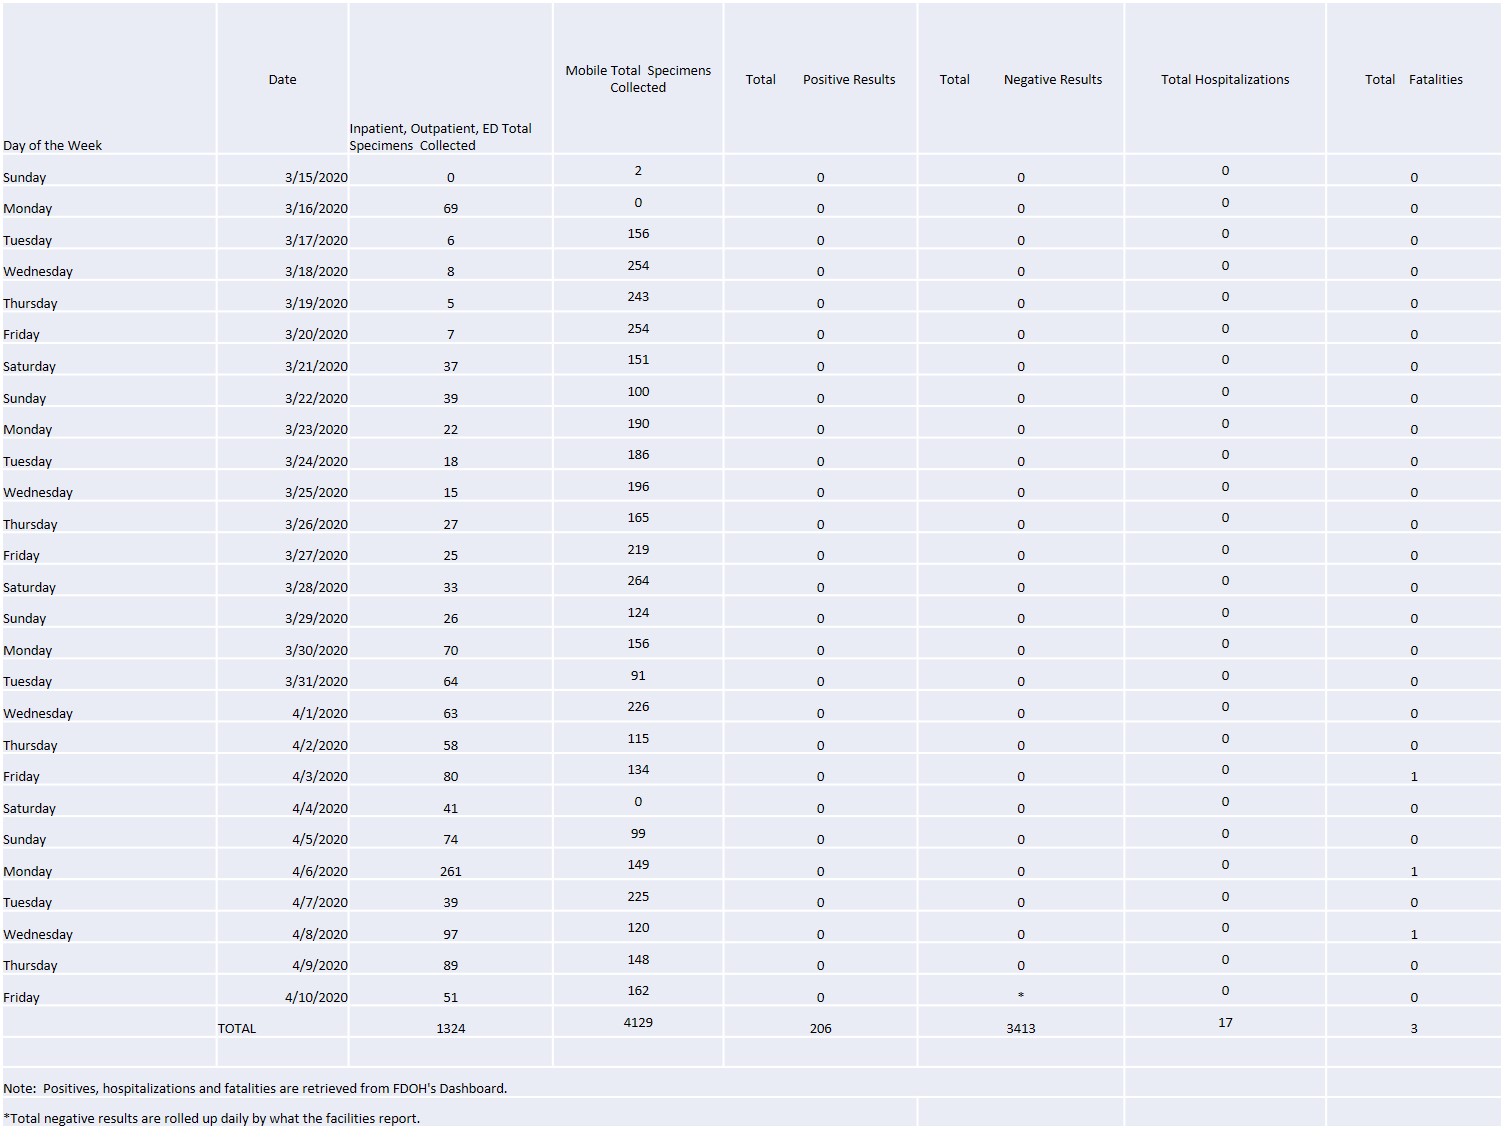Screen dimensions: 1505x1137
Task: Select the Total Fatalities header cell
Action: pos(1413,79)
